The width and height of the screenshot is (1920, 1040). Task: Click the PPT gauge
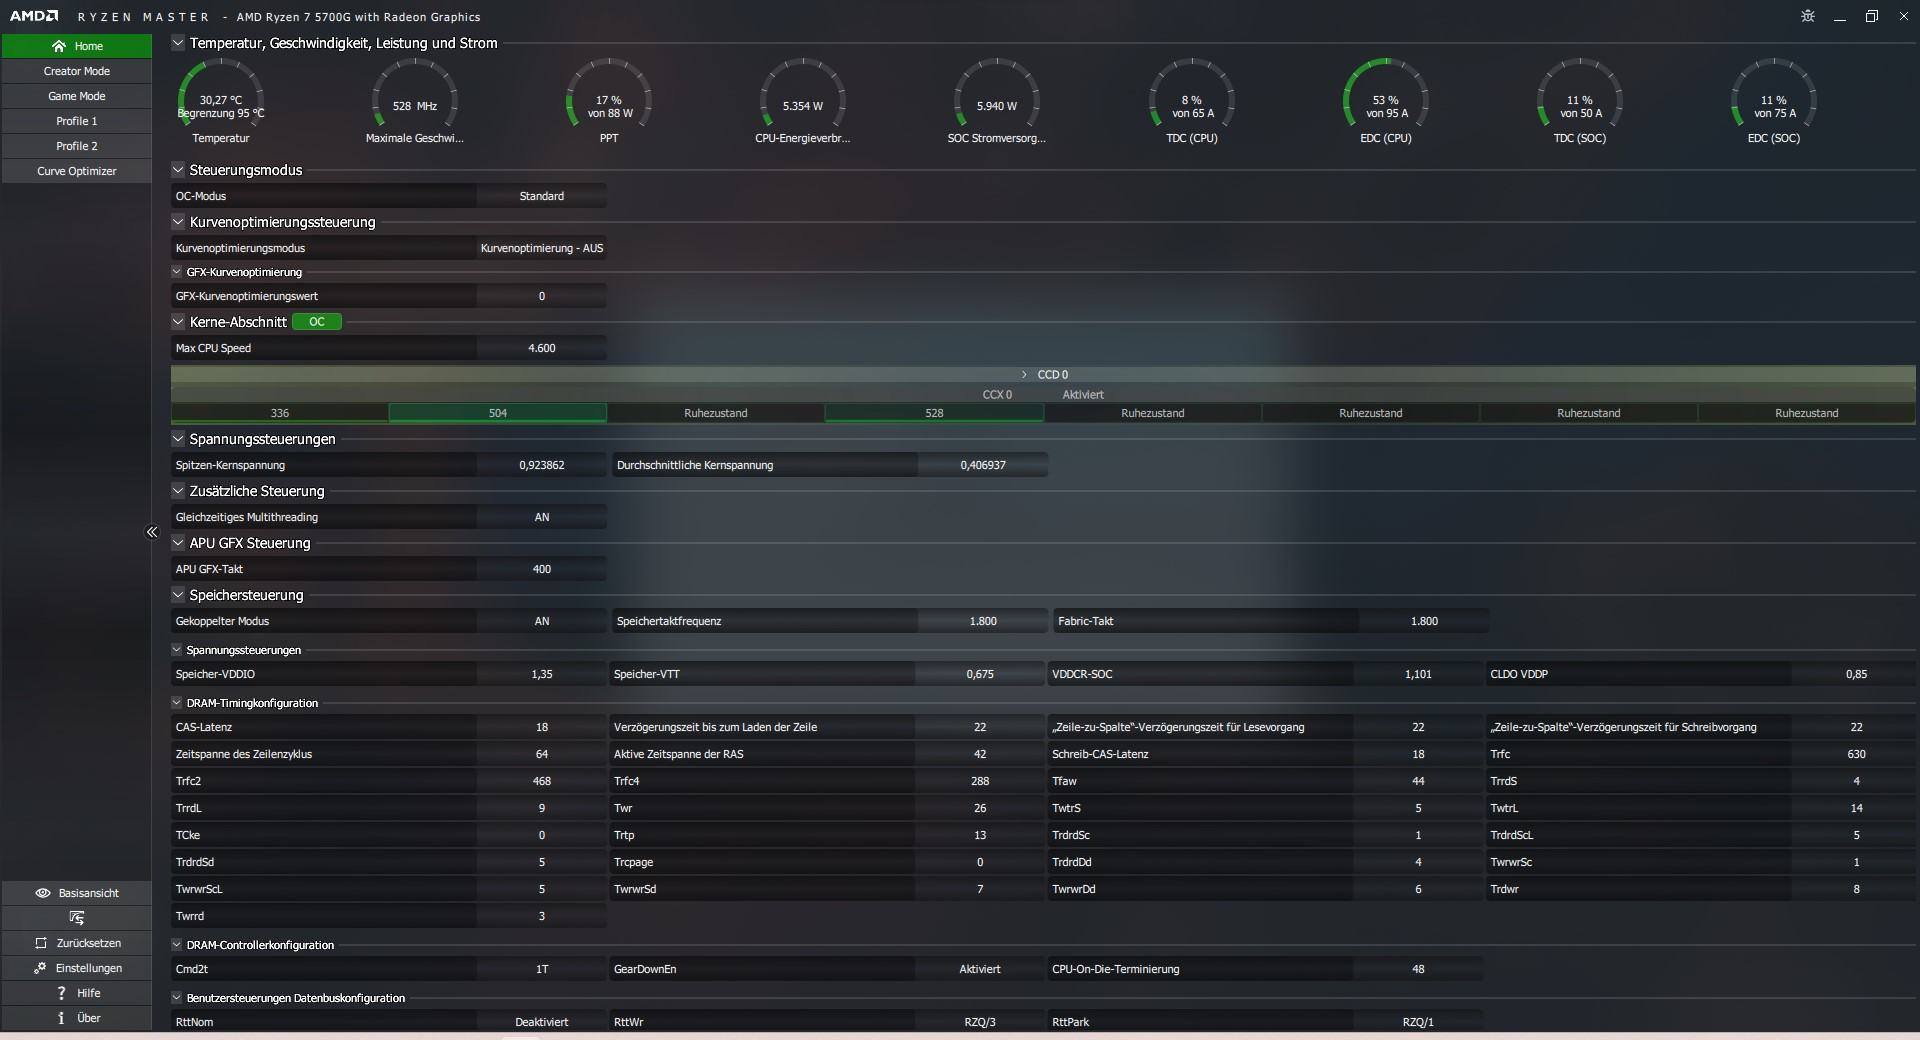(x=609, y=101)
